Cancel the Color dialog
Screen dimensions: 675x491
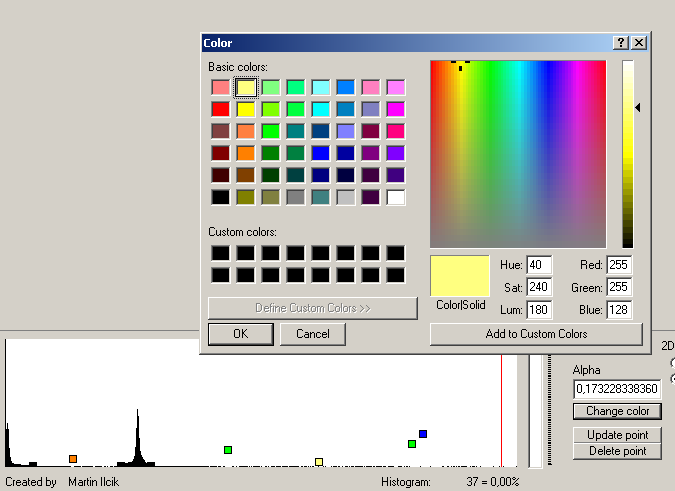pos(312,334)
